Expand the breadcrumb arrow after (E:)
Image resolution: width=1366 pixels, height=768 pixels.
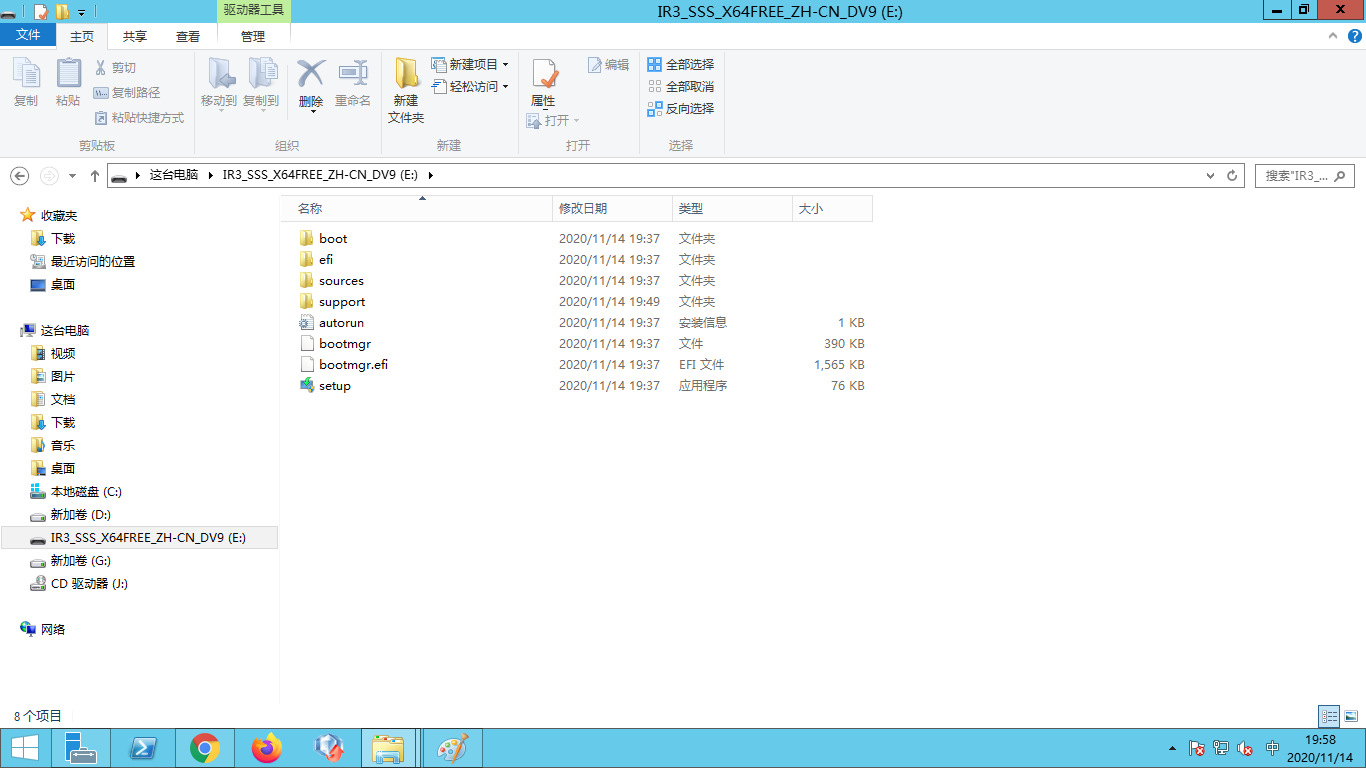click(x=431, y=175)
